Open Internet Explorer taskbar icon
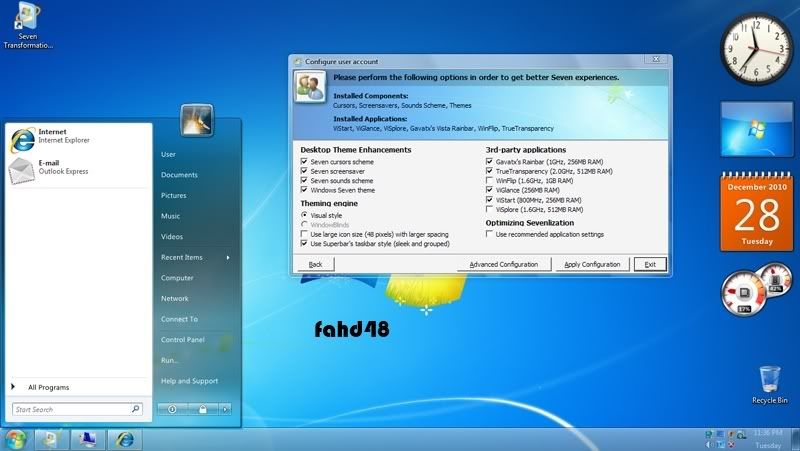 pyautogui.click(x=124, y=439)
